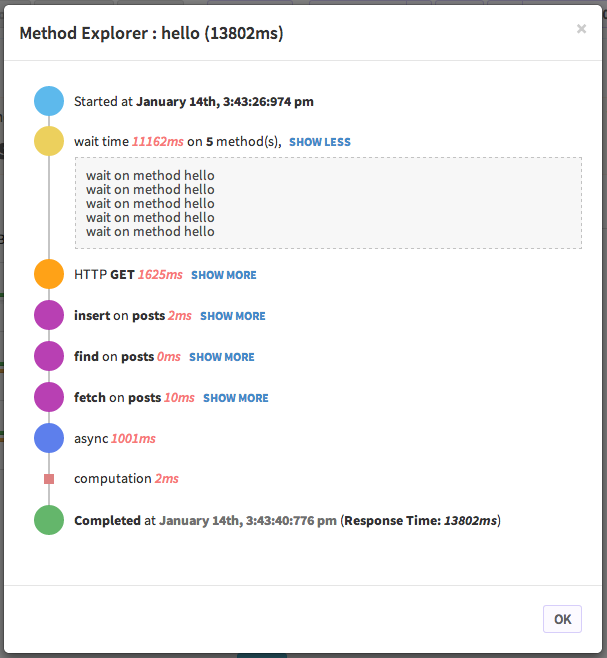
Task: Click the yellow wait time circle
Action: point(49,142)
